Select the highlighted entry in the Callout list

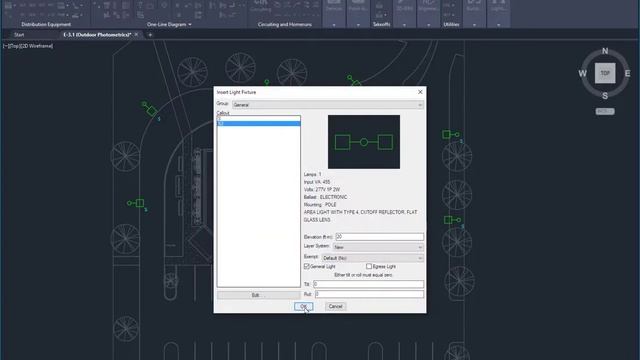coord(259,123)
